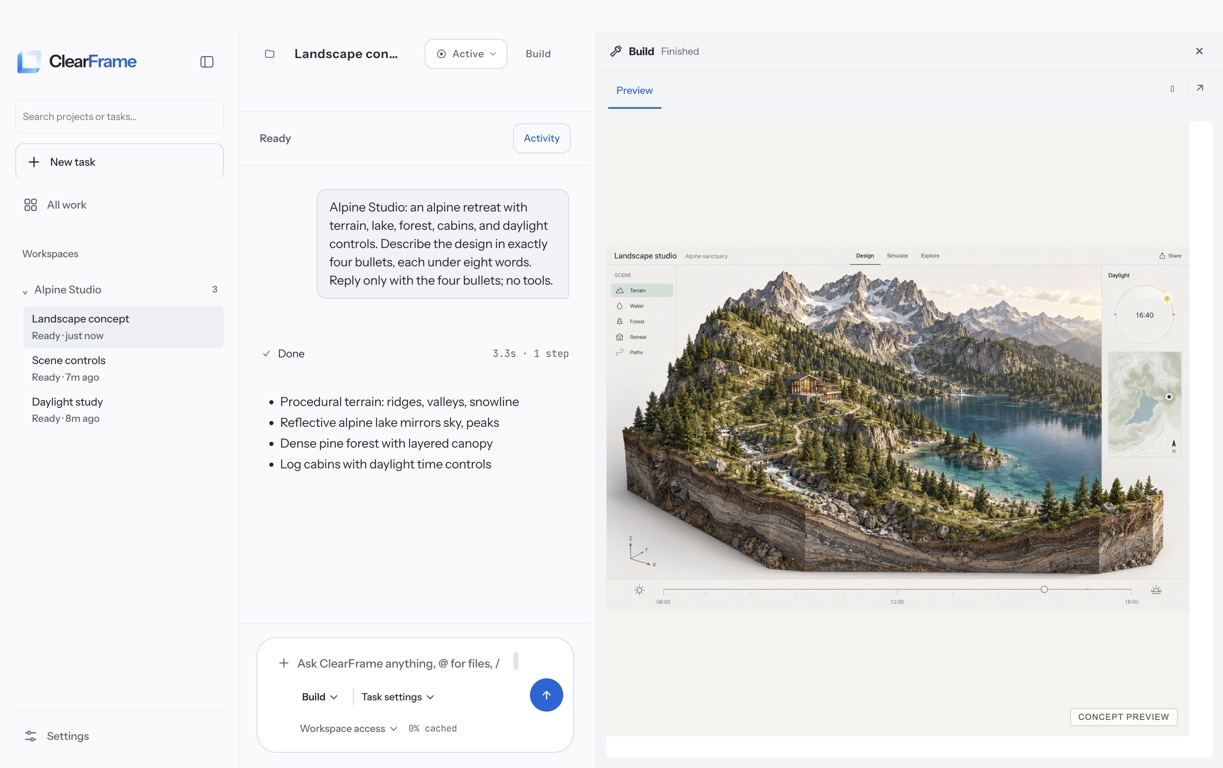Close the Build panel

pyautogui.click(x=1199, y=51)
